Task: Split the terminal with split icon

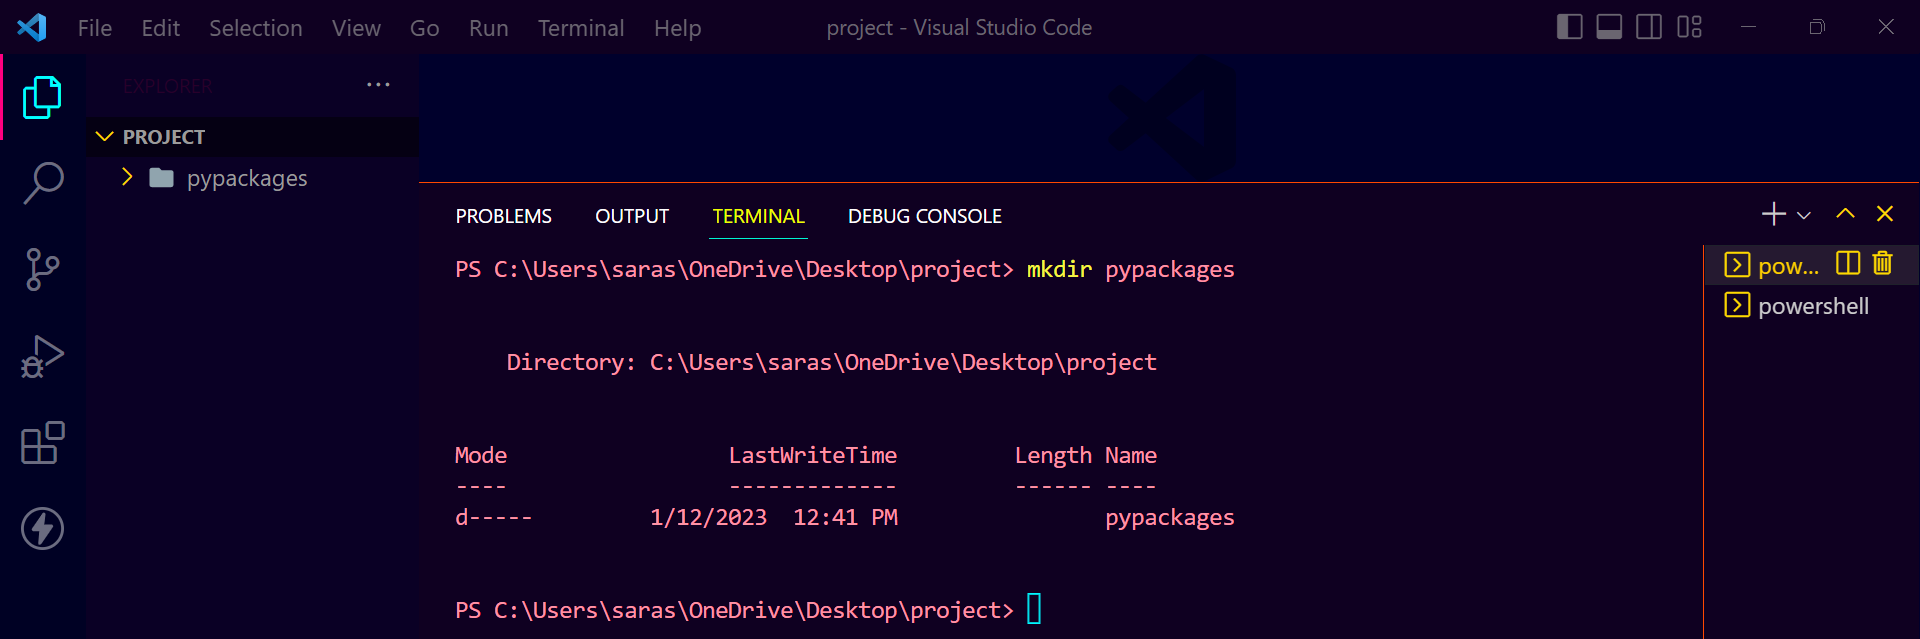Action: point(1848,263)
